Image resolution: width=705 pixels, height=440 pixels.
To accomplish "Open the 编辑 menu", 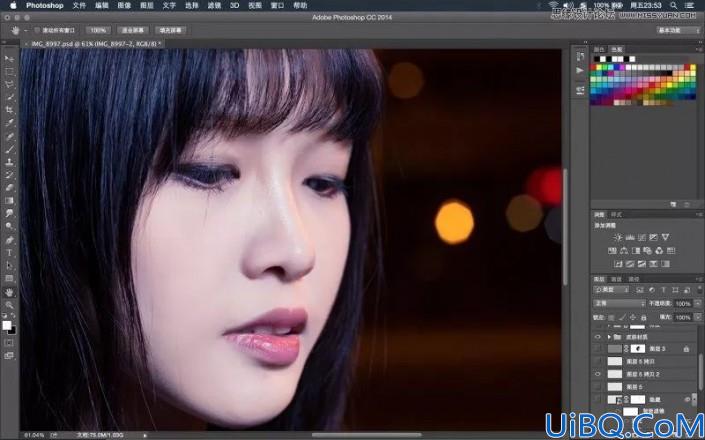I will 102,5.
